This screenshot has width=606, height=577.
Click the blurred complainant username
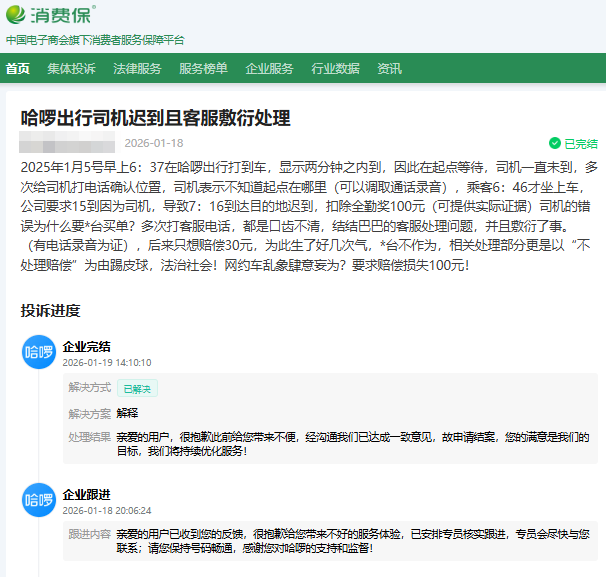(68, 142)
